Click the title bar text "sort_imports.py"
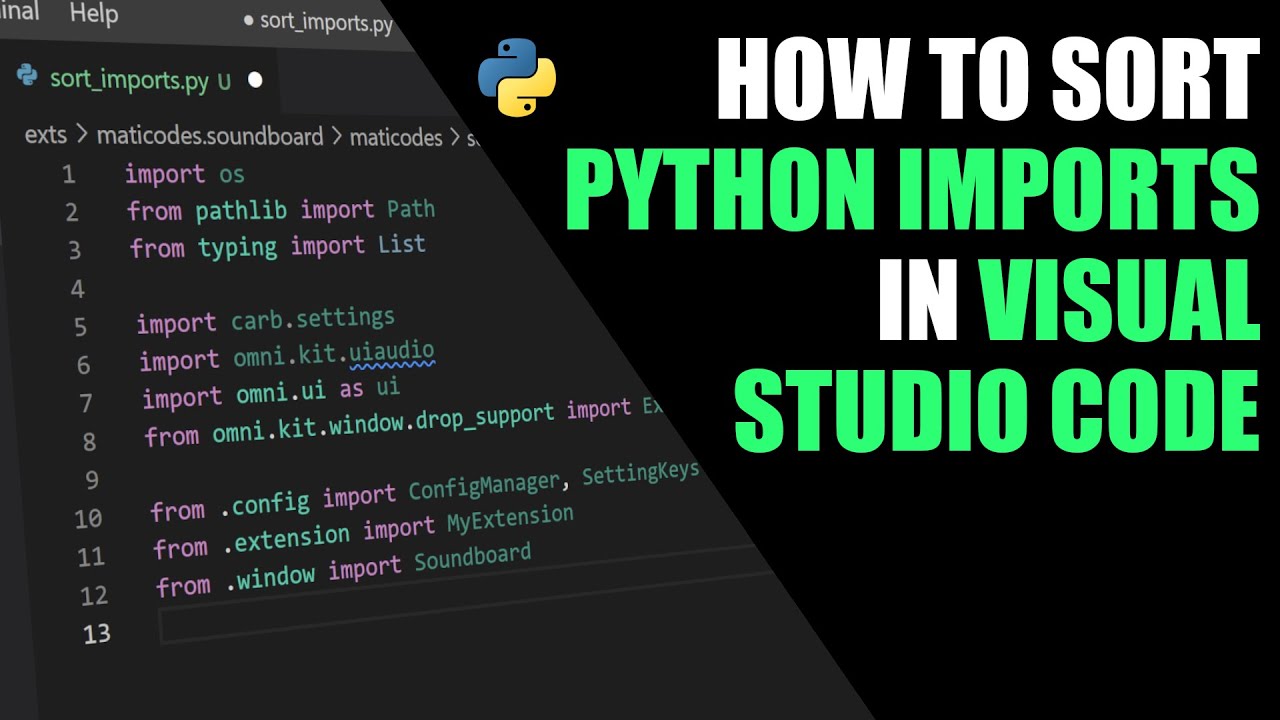1280x720 pixels. point(326,21)
